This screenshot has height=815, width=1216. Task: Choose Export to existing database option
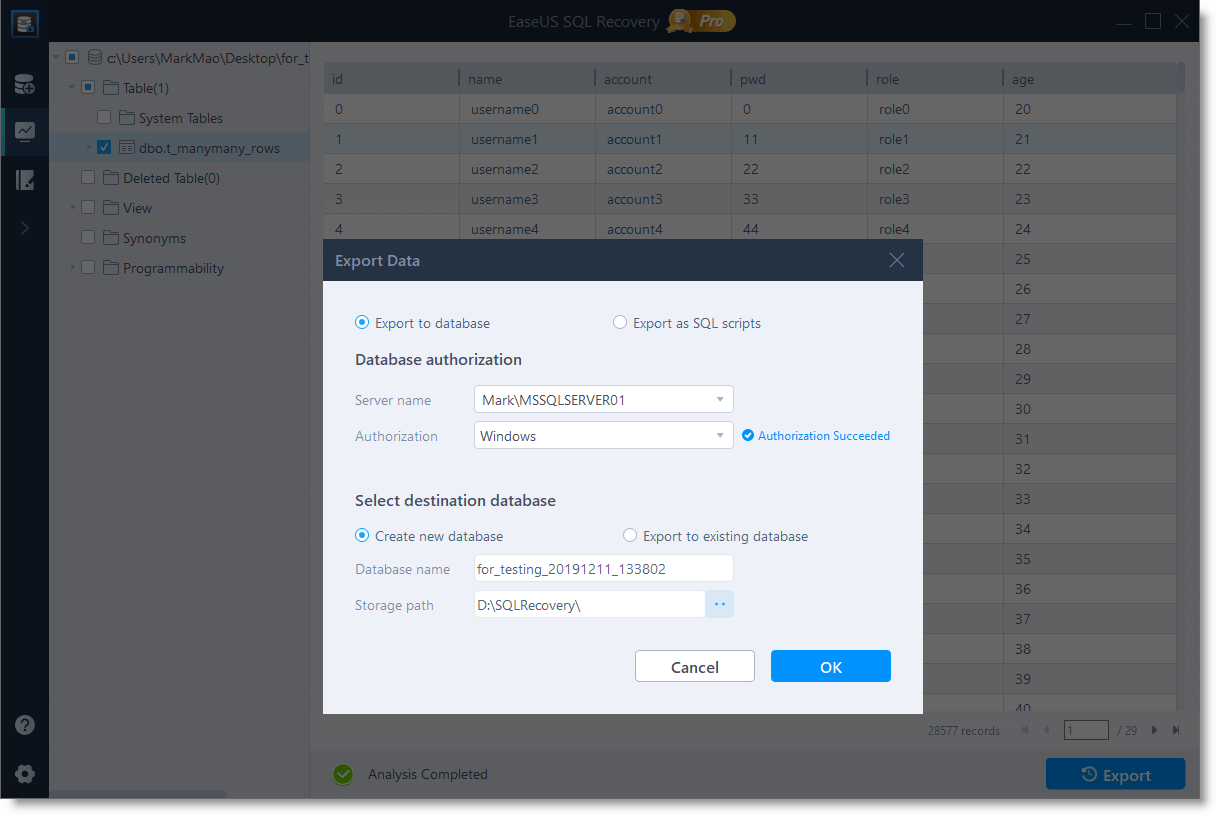(x=630, y=536)
